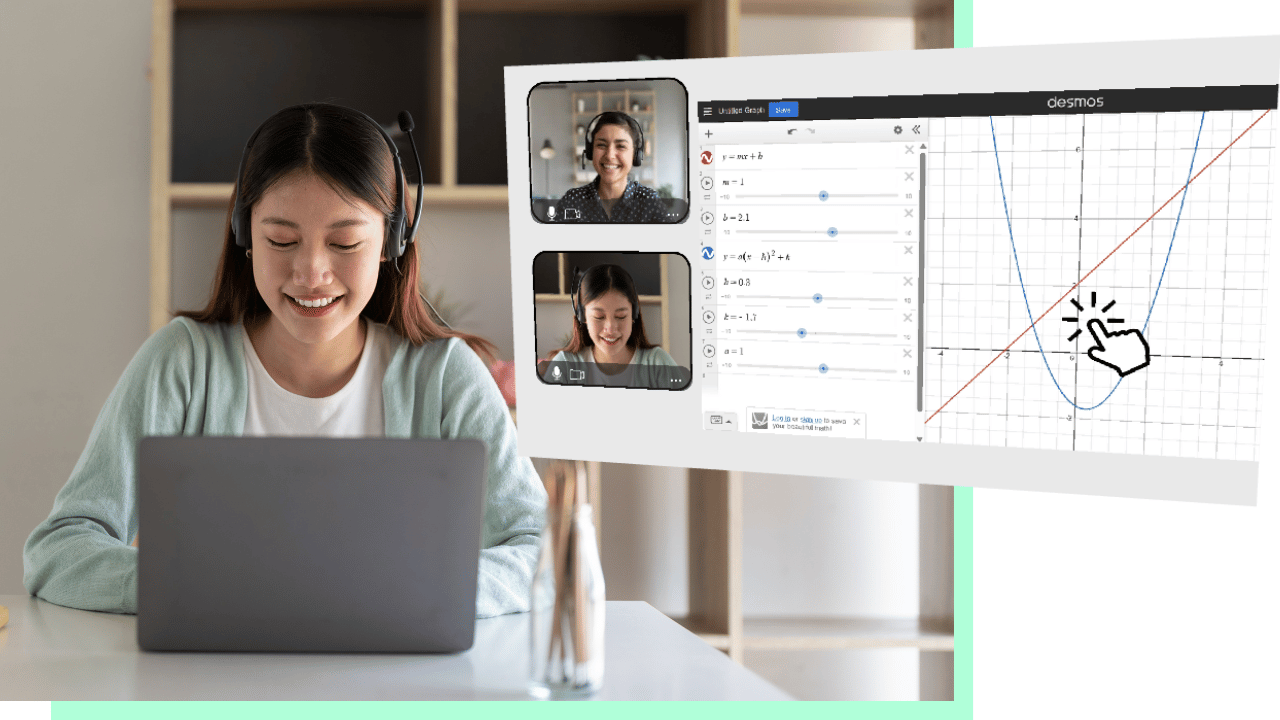Click the blue Save button

783,110
